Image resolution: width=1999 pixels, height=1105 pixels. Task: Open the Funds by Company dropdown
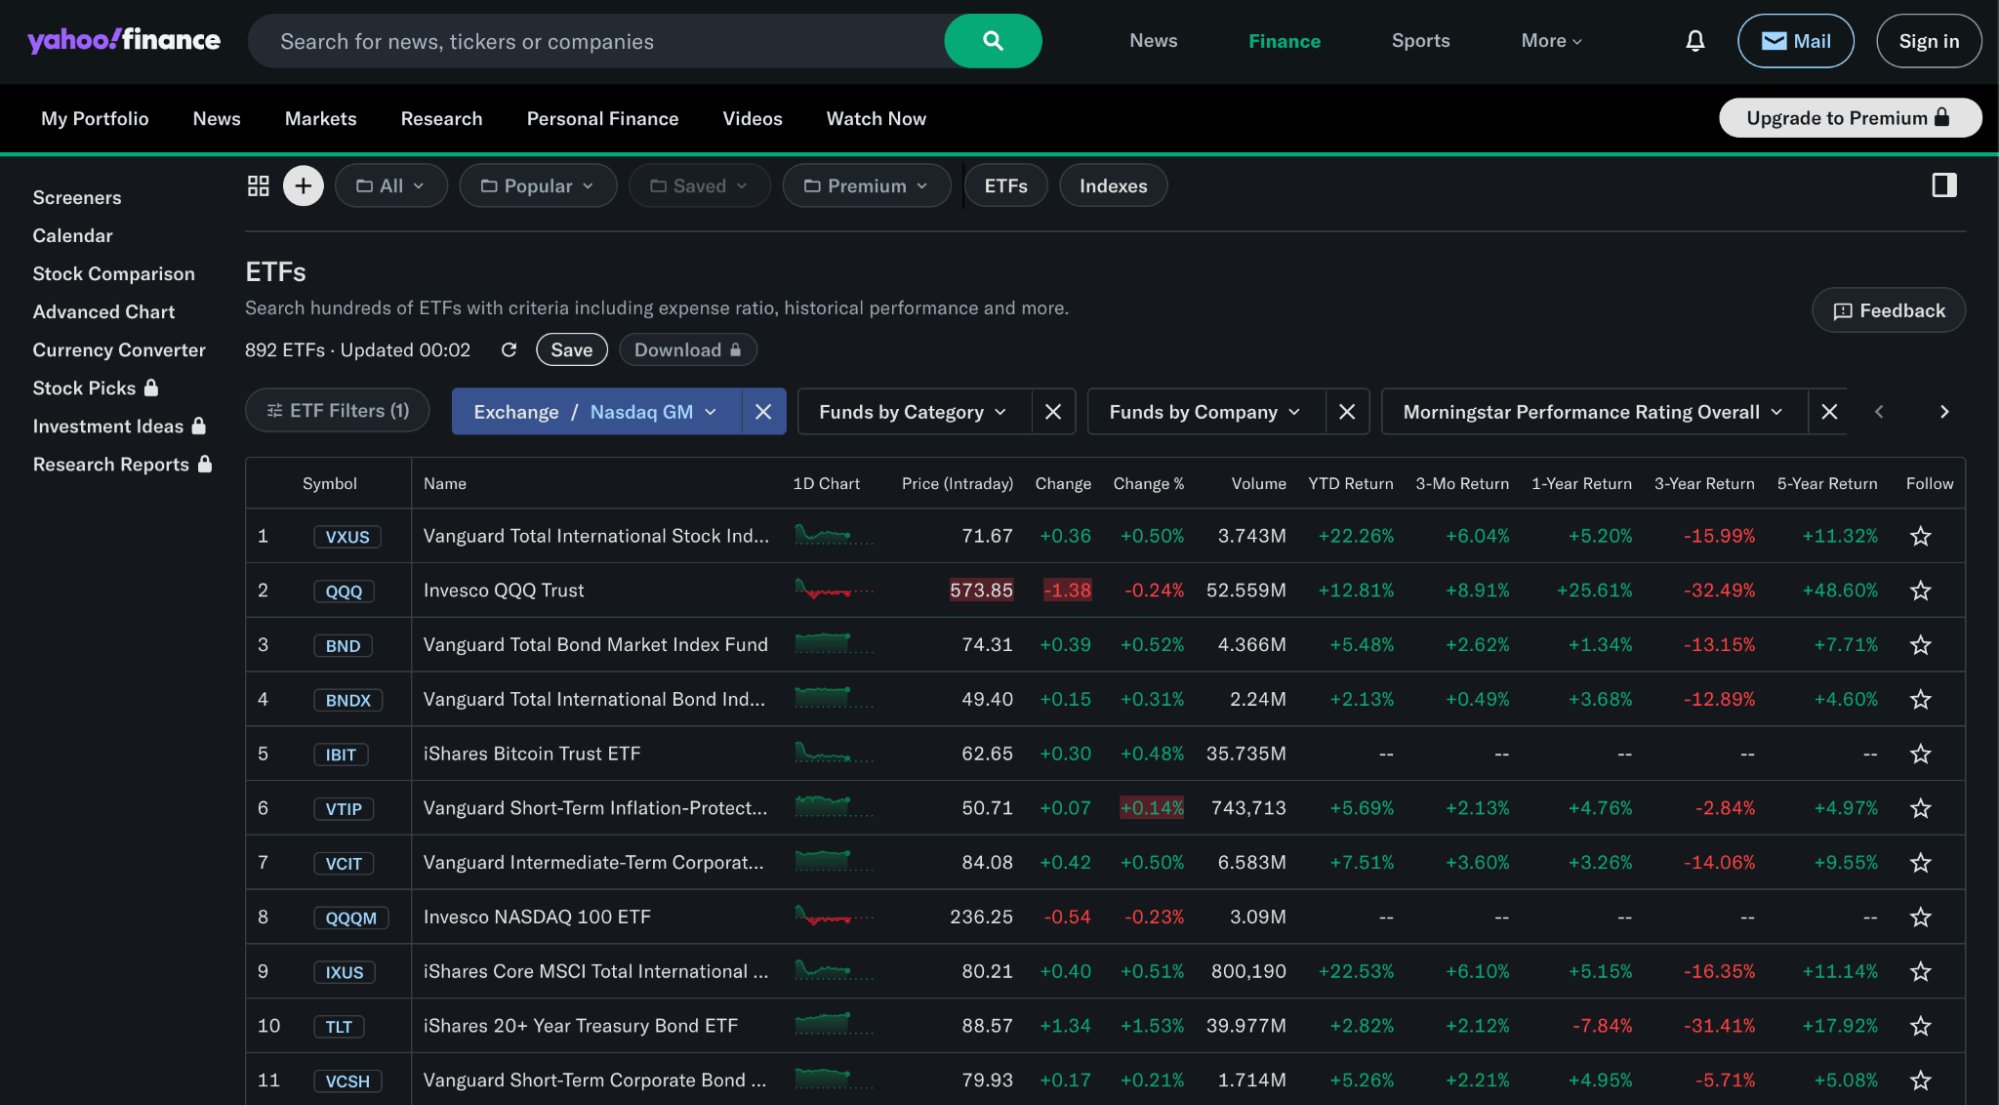[x=1206, y=412]
